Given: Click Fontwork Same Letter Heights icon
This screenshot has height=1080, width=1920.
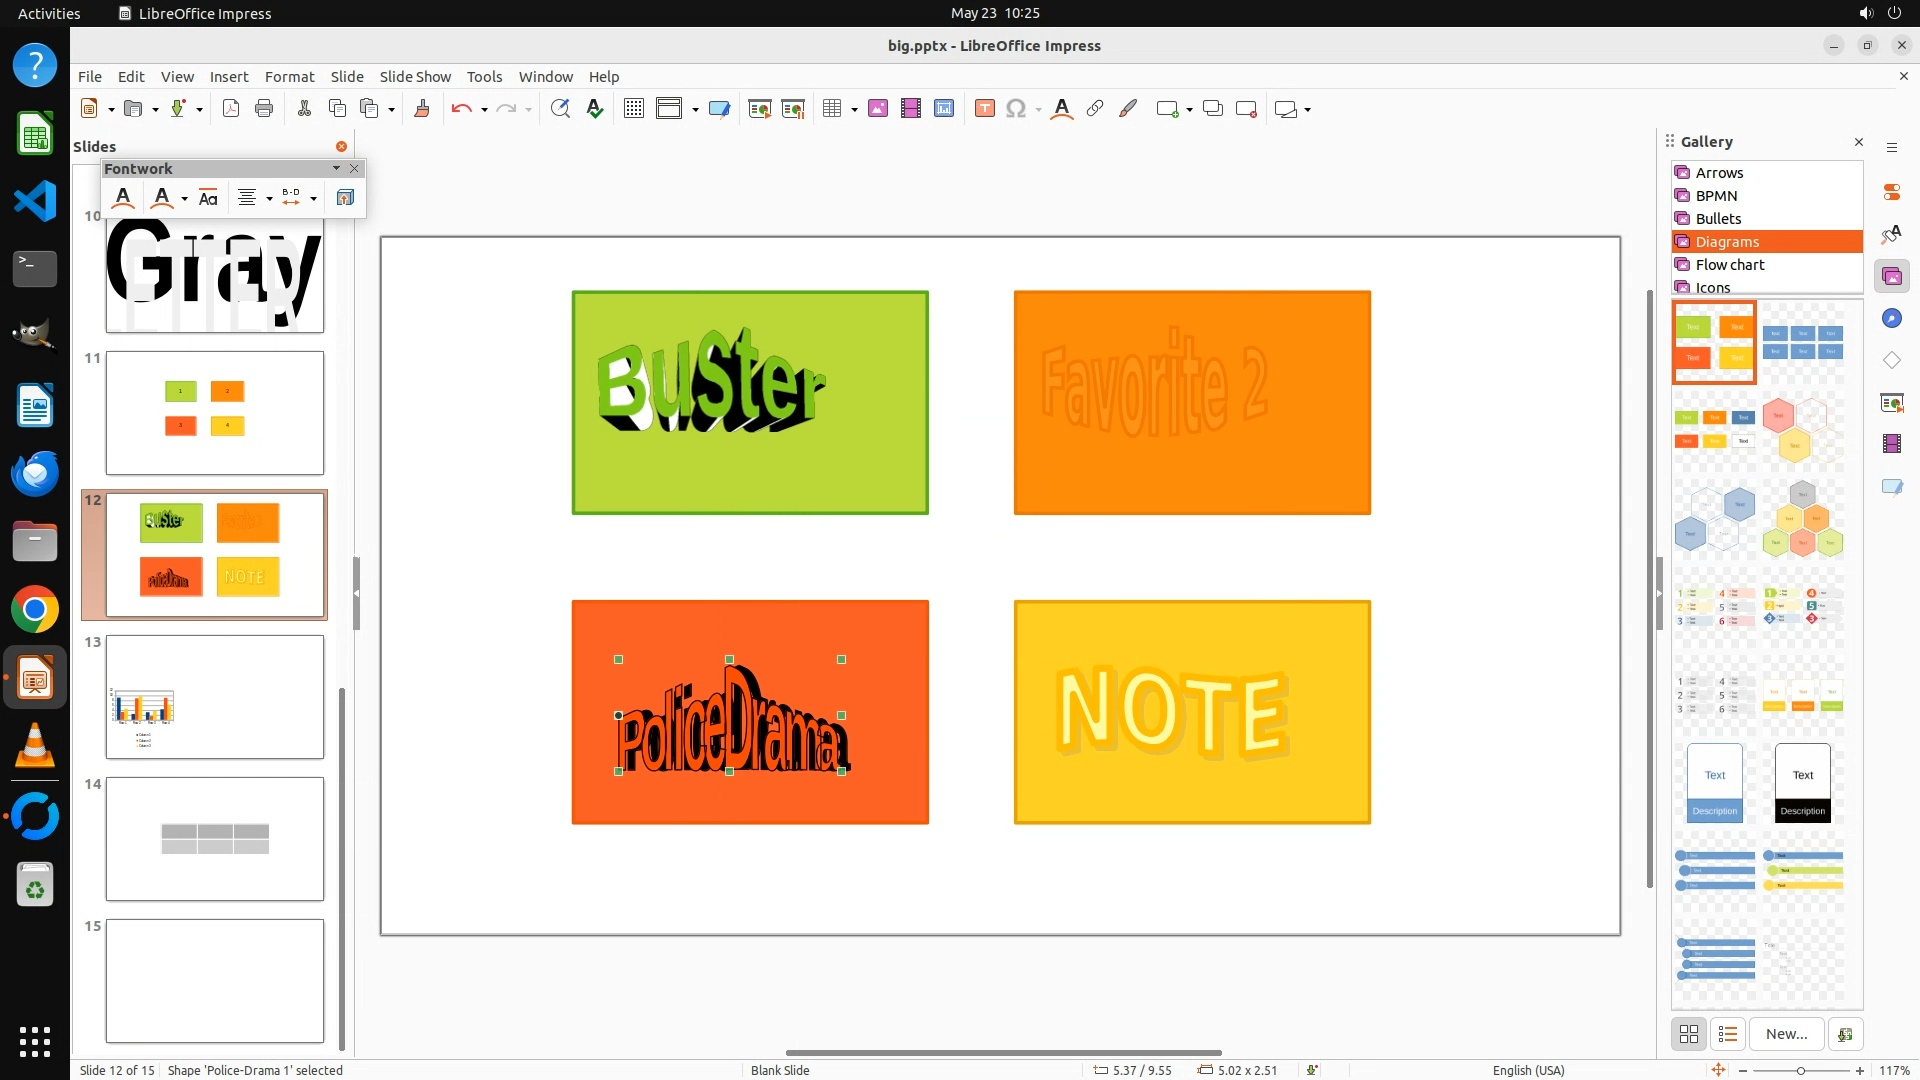Looking at the screenshot, I should pyautogui.click(x=208, y=198).
